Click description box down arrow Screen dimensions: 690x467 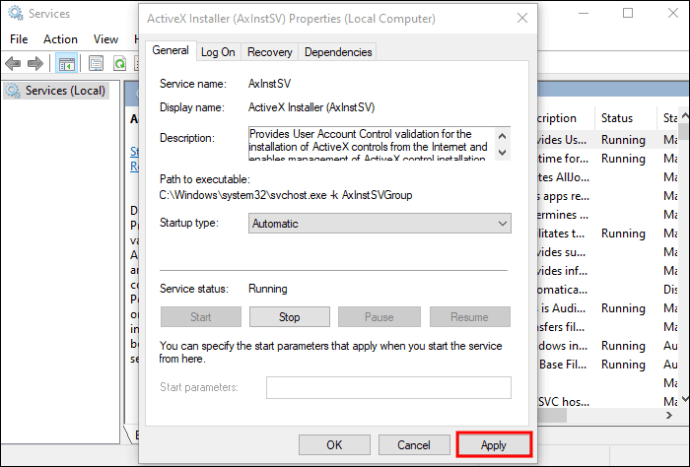[502, 153]
